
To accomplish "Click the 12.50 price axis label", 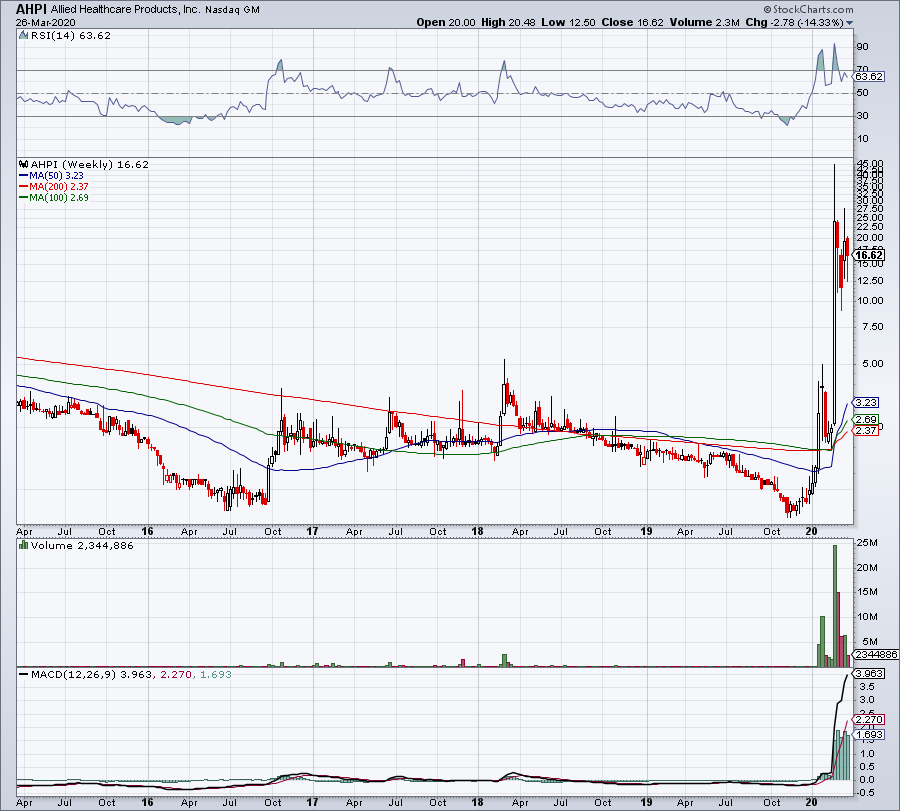I will [870, 280].
